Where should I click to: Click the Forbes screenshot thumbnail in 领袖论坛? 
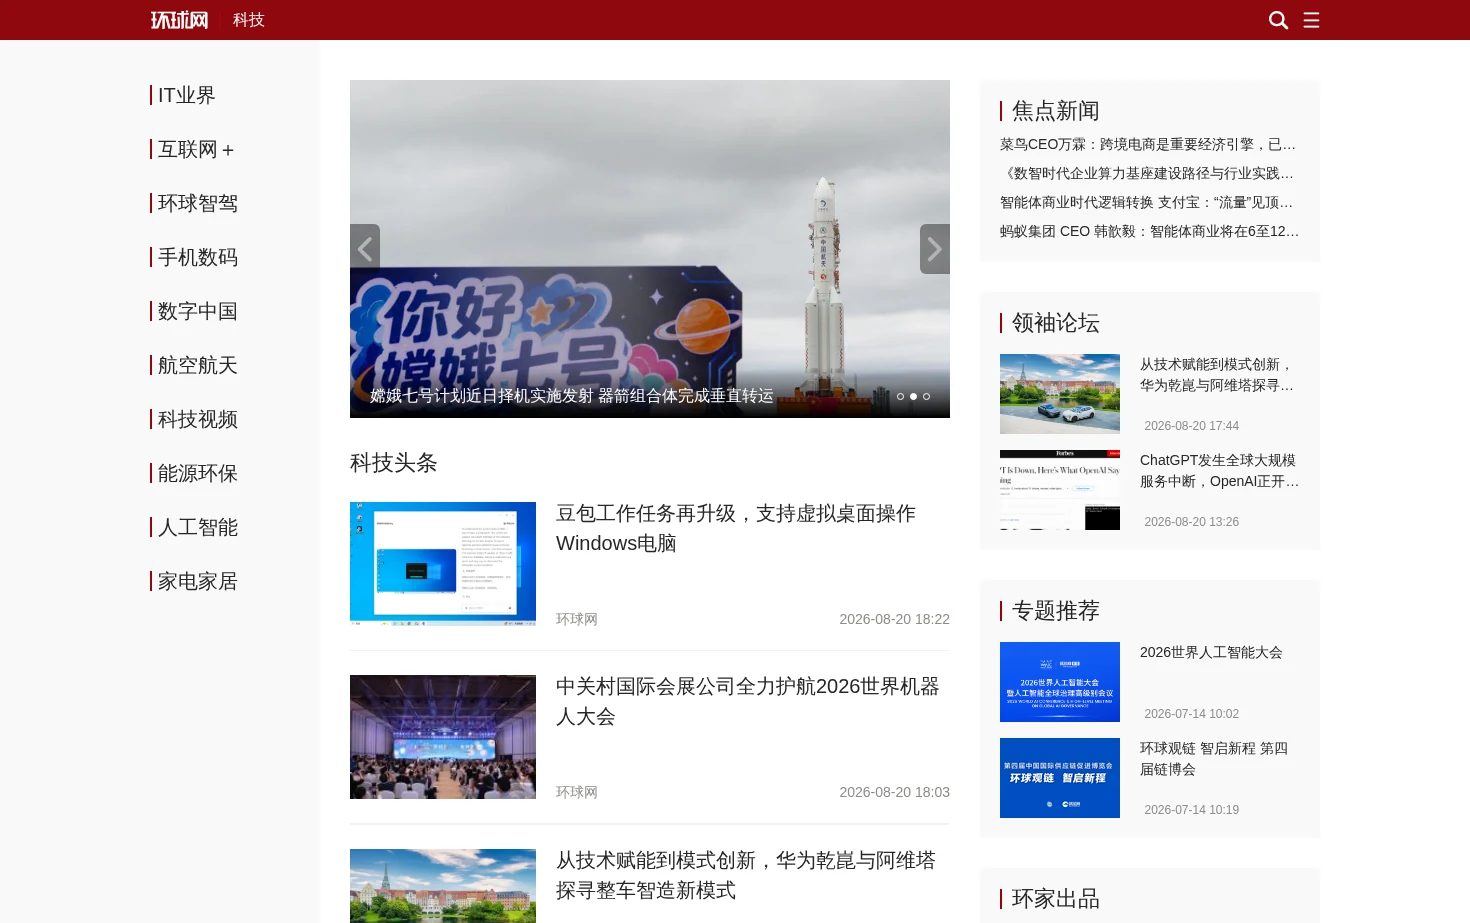1060,490
